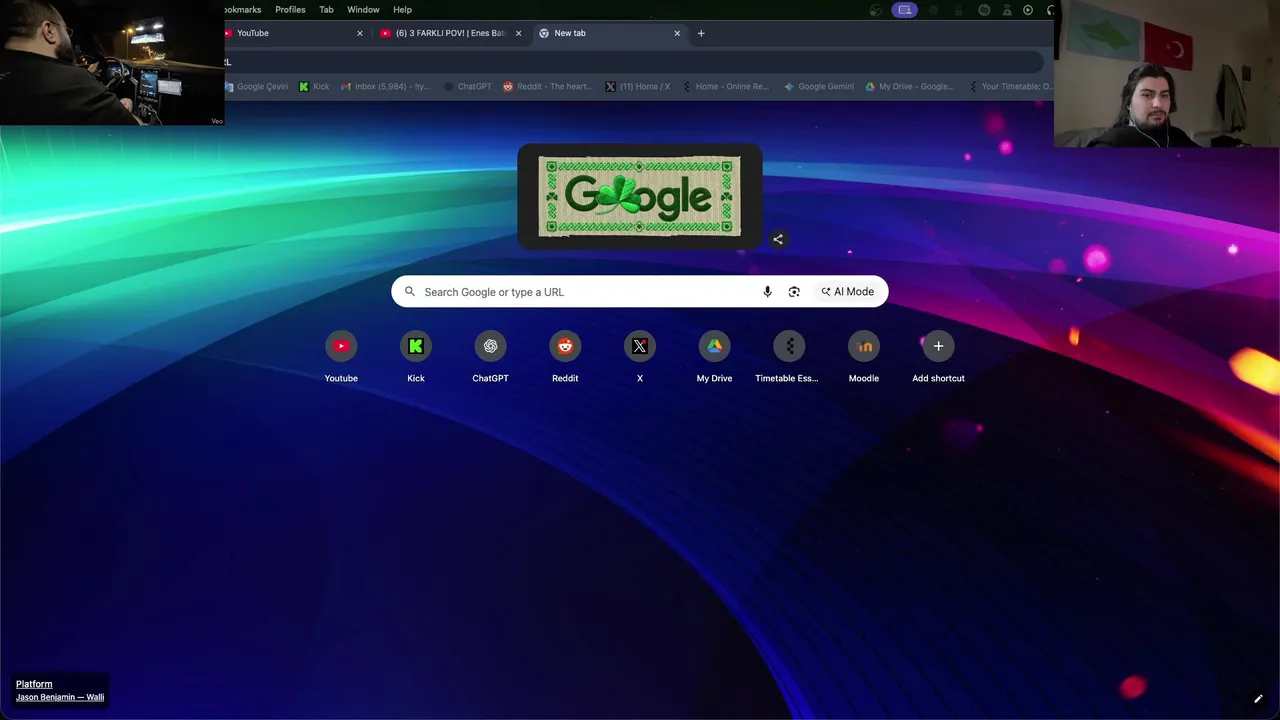Viewport: 1280px width, 720px height.
Task: Close the 3 FARKLI POV tab
Action: tap(518, 33)
